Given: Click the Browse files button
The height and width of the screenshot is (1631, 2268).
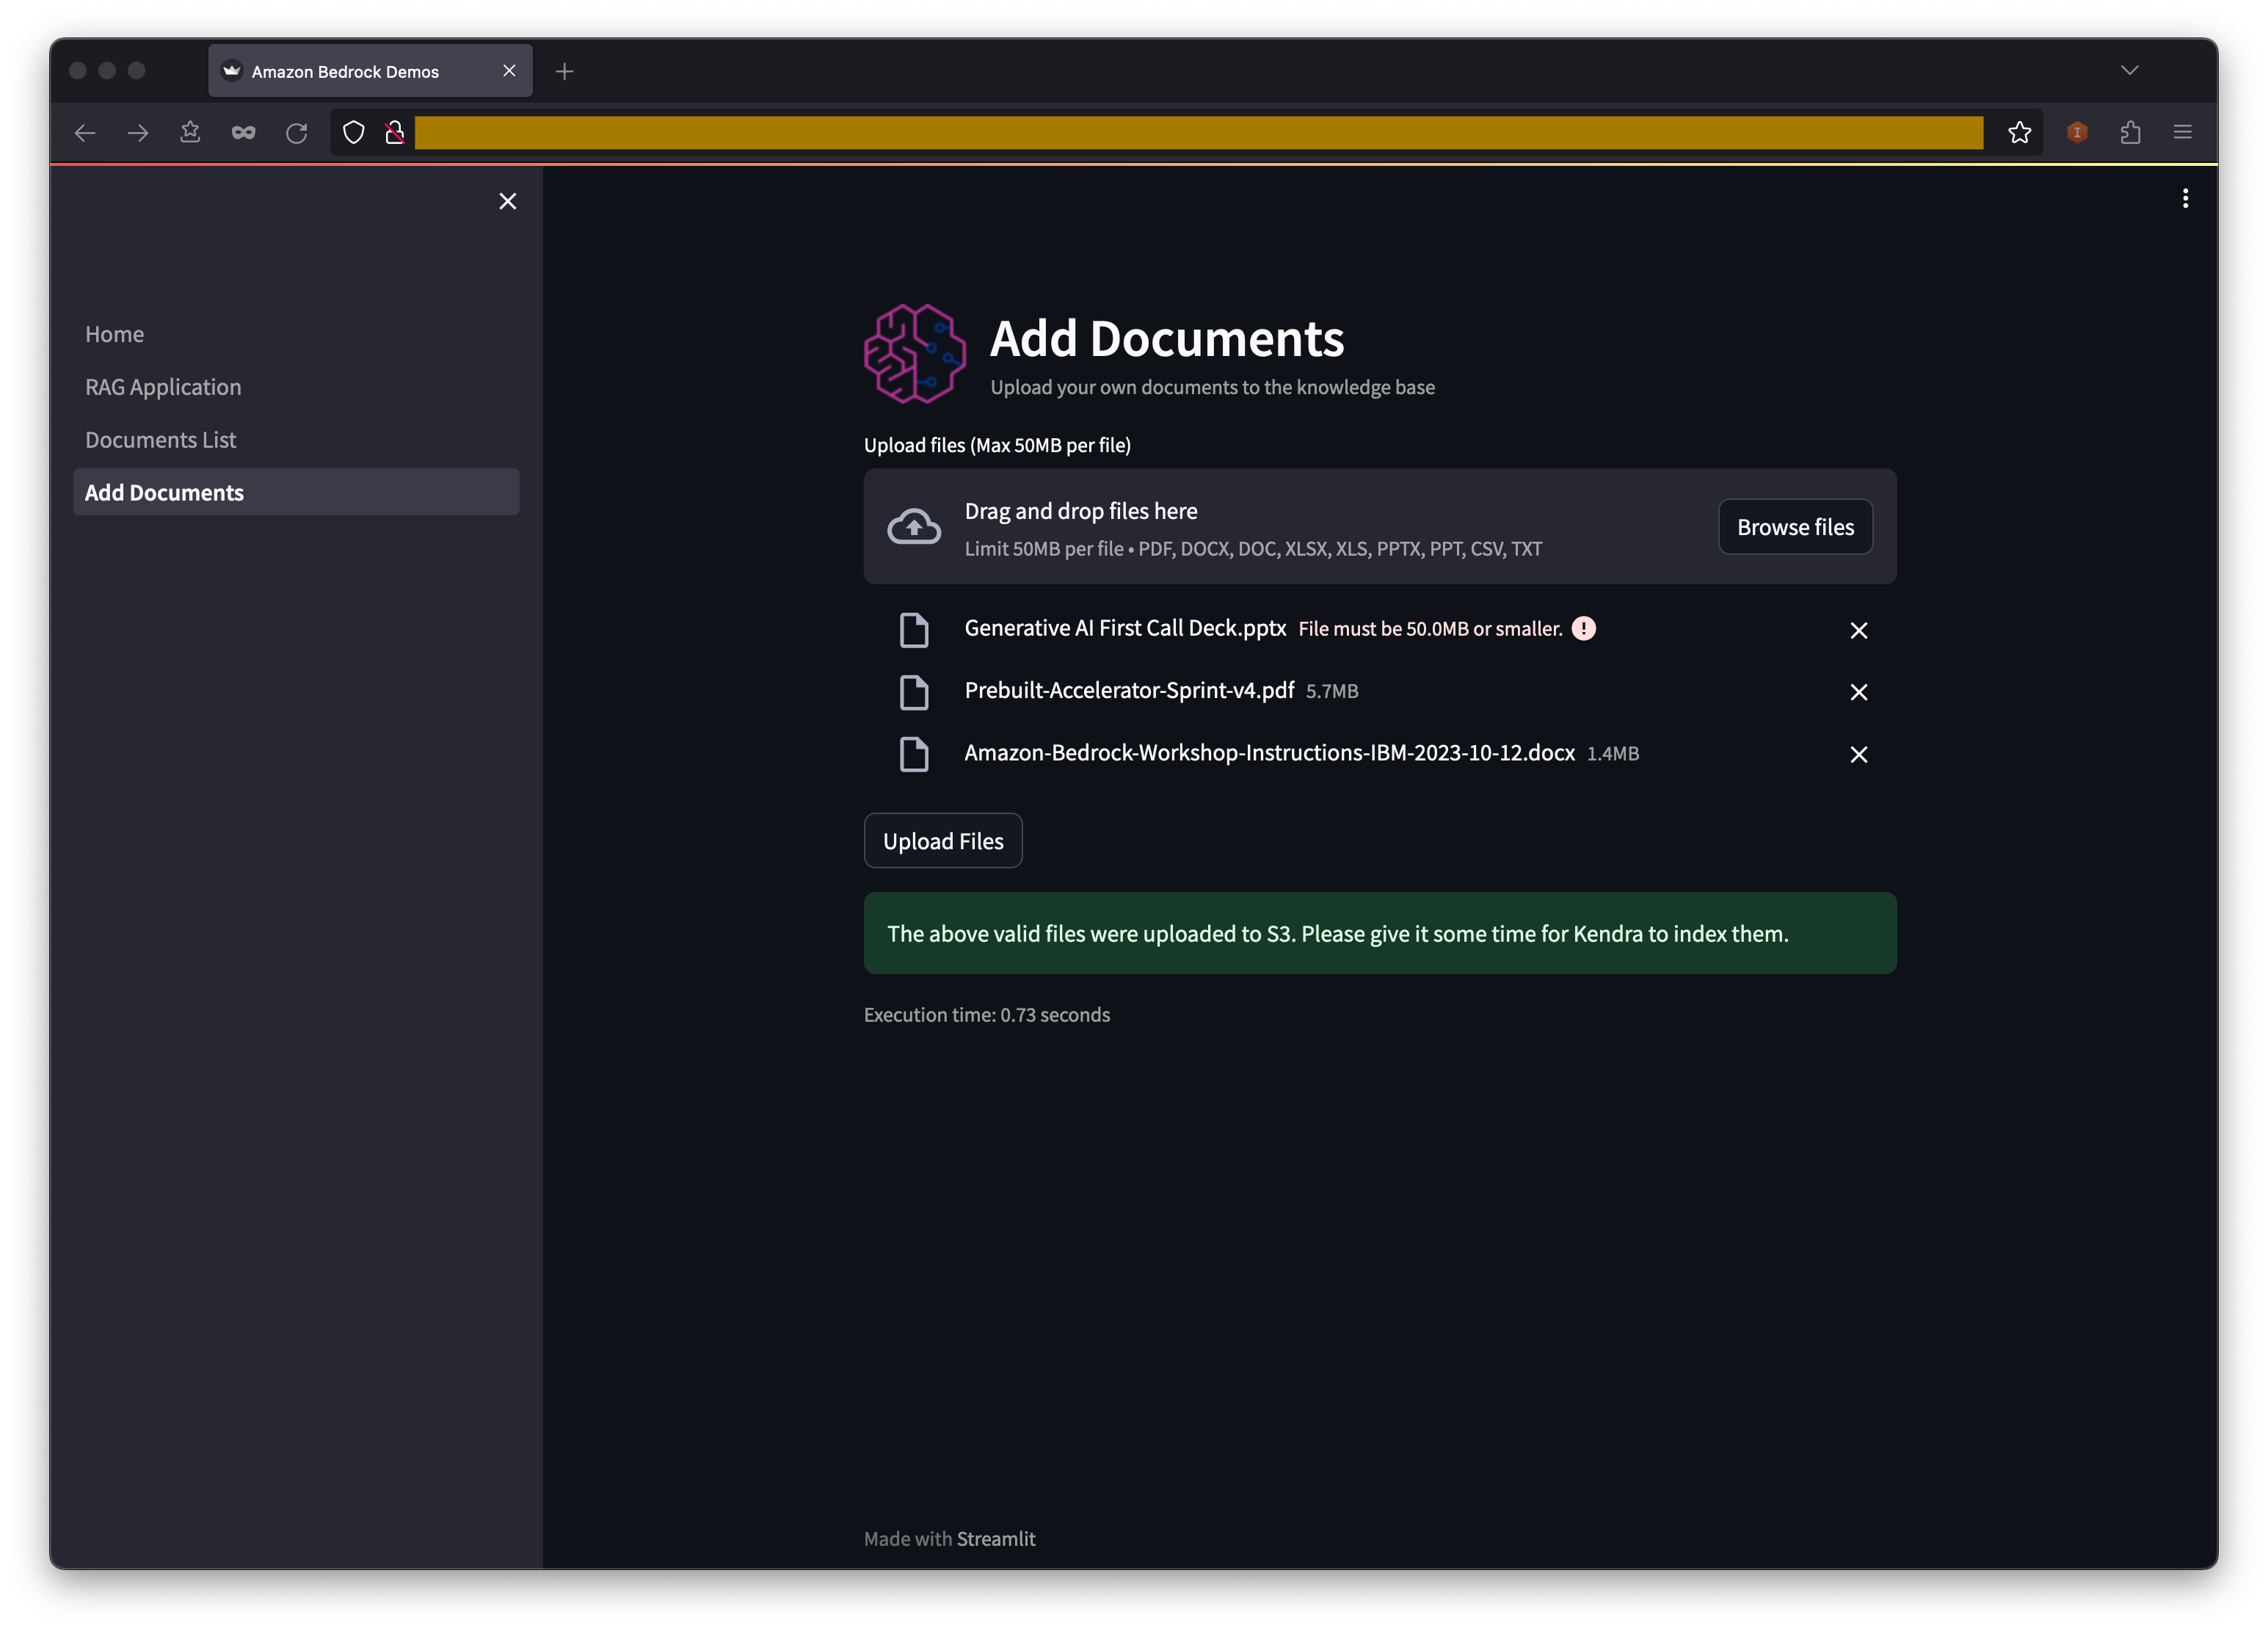Looking at the screenshot, I should click(x=1794, y=527).
